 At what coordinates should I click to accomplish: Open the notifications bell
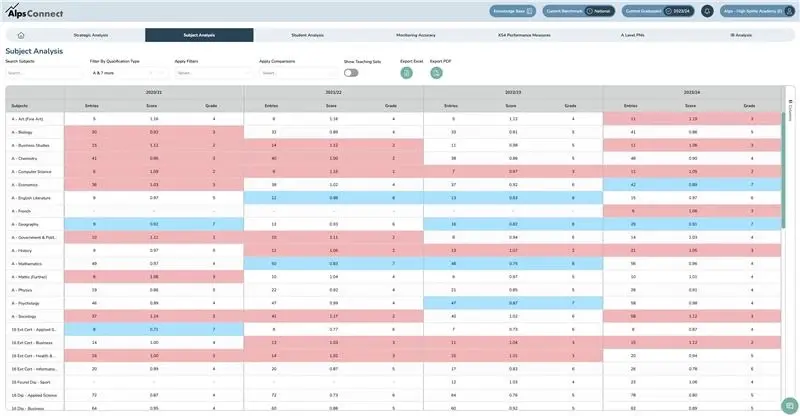point(708,11)
